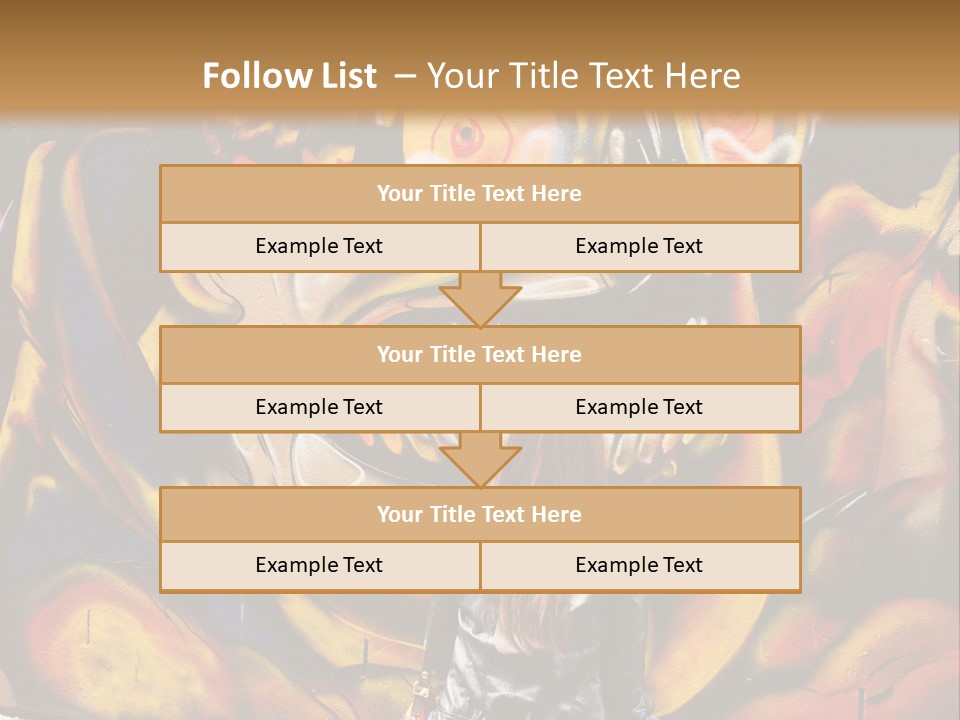Viewport: 960px width, 720px height.
Task: Click the bold "Follow List" heading text
Action: tap(289, 76)
